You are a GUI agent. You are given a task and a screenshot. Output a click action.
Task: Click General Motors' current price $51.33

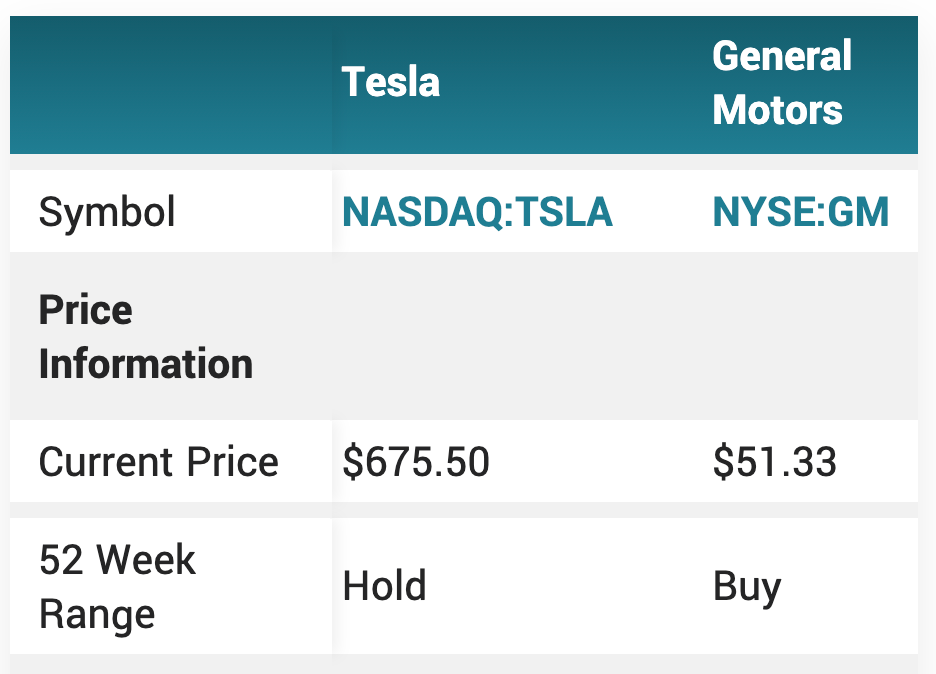click(774, 463)
